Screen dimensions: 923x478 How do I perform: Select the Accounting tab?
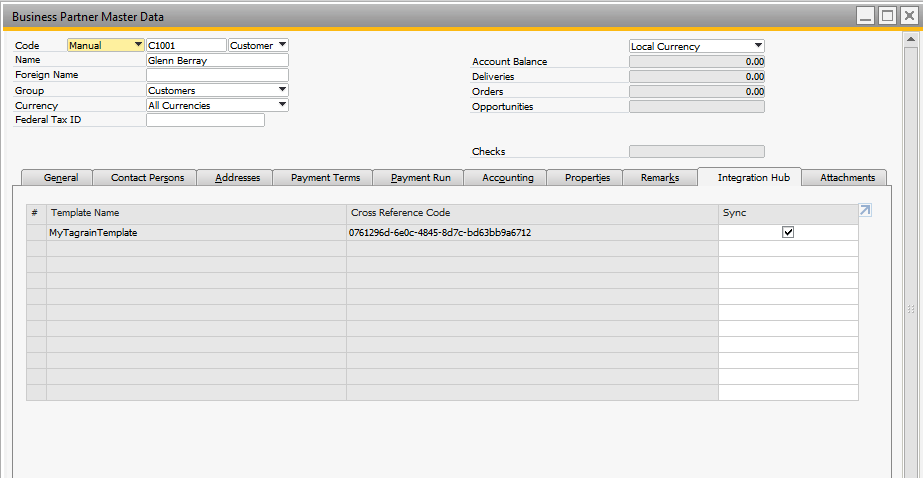point(507,178)
